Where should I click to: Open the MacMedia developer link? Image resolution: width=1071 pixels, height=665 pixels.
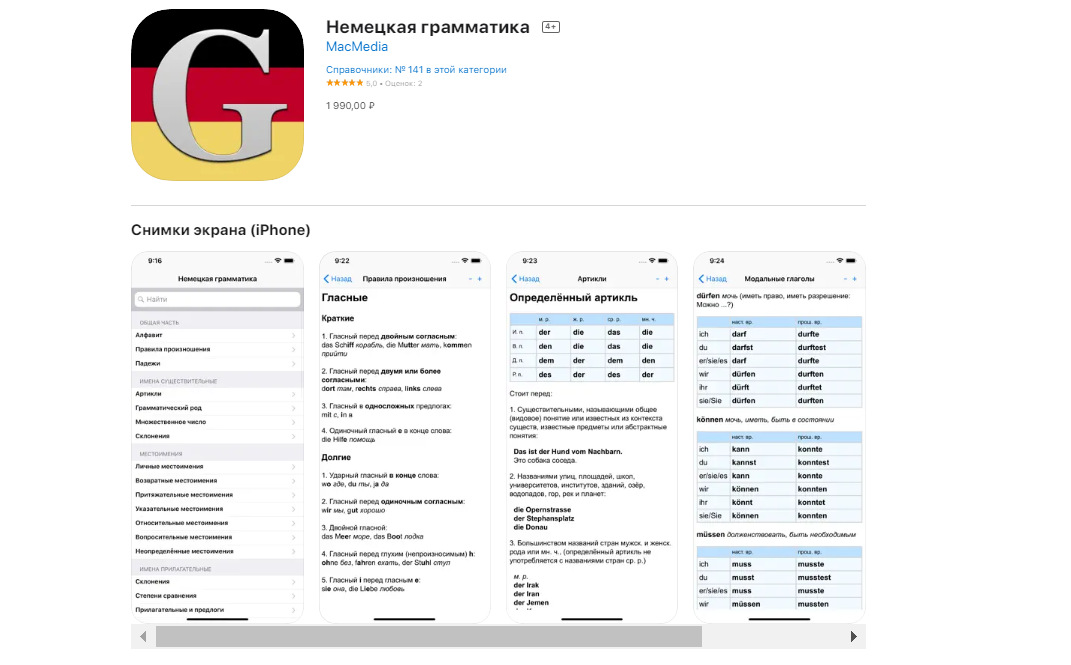coord(357,46)
